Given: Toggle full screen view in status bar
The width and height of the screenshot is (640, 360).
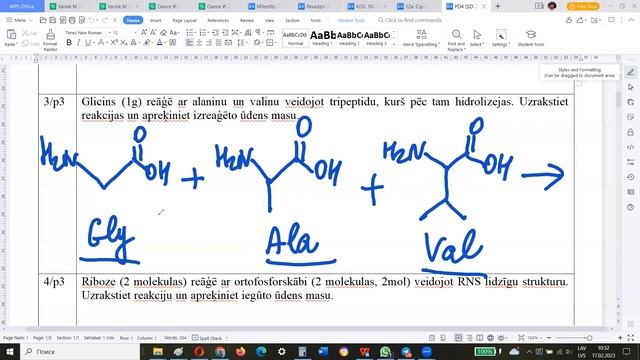Looking at the screenshot, I should click(631, 338).
